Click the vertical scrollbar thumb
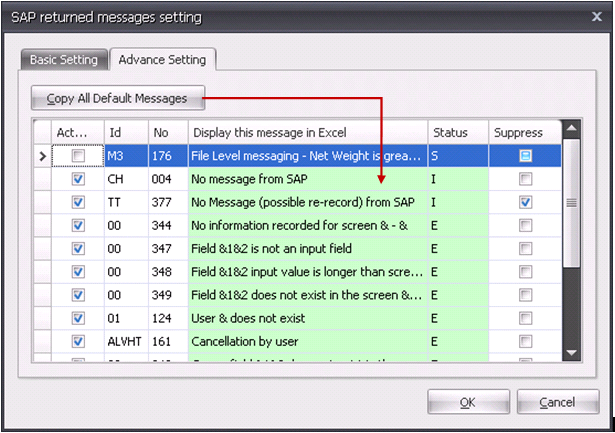This screenshot has width=615, height=433. pos(571,203)
